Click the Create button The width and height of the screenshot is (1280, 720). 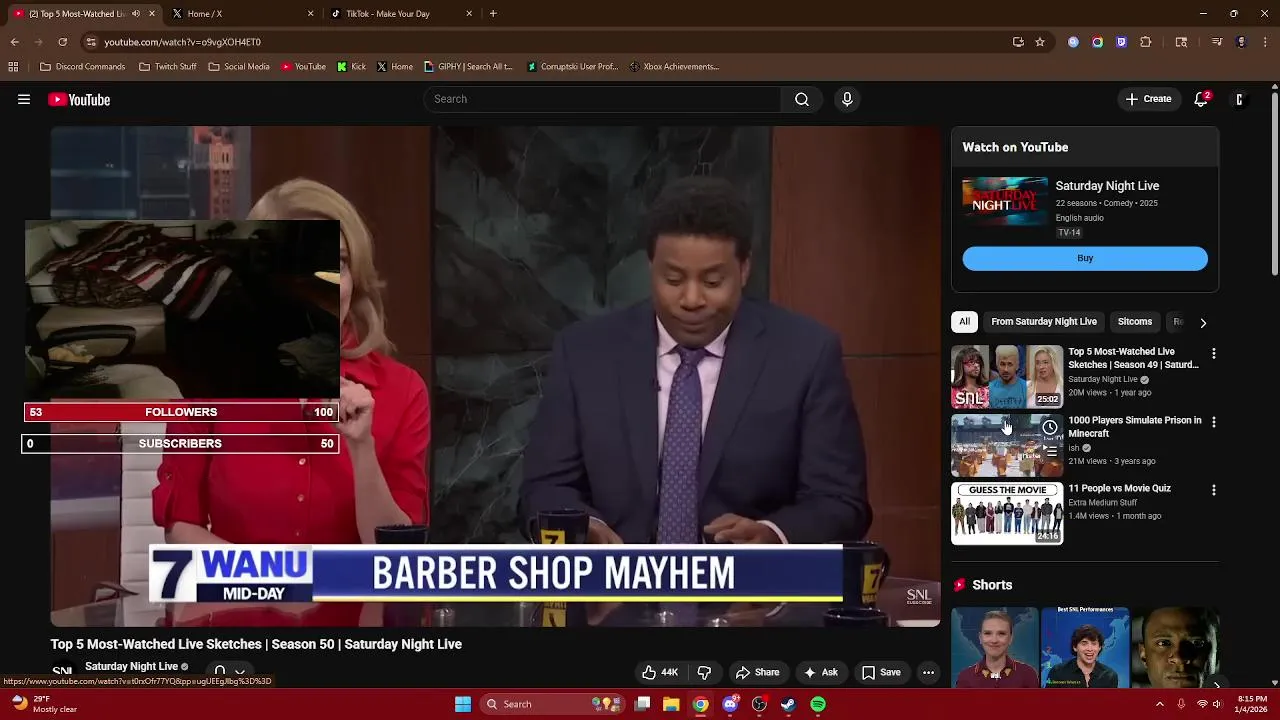(x=1148, y=99)
